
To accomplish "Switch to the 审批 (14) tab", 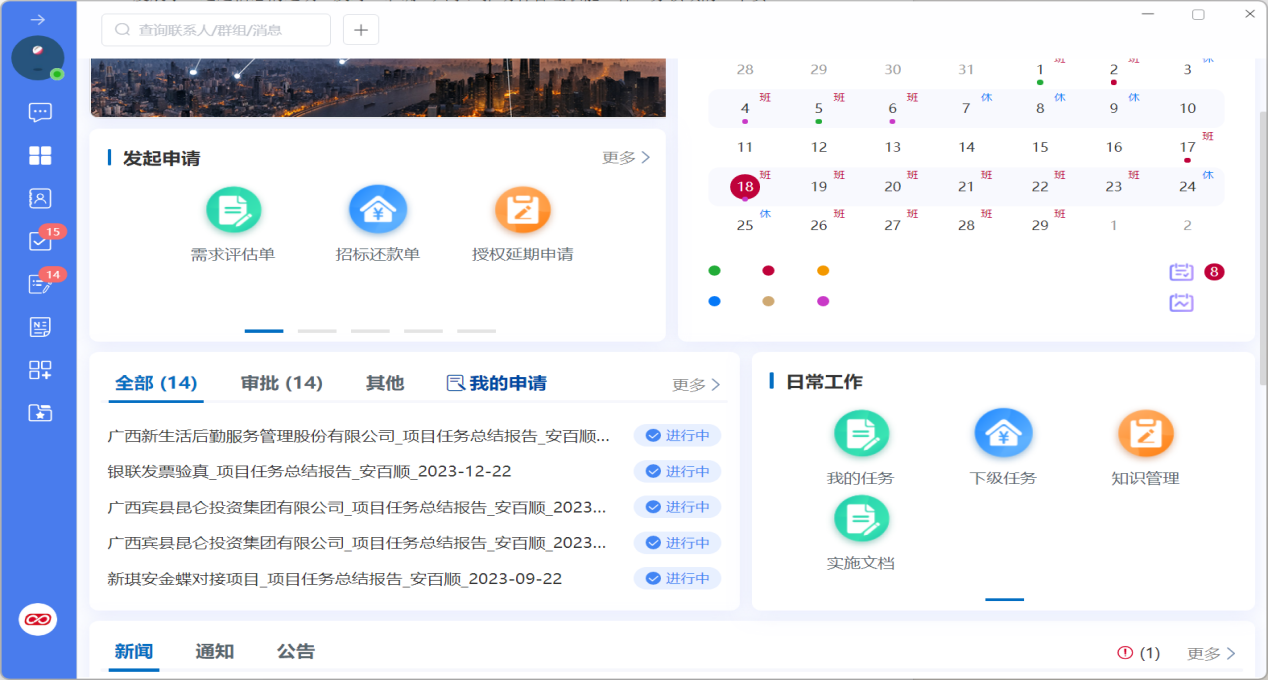I will (281, 383).
